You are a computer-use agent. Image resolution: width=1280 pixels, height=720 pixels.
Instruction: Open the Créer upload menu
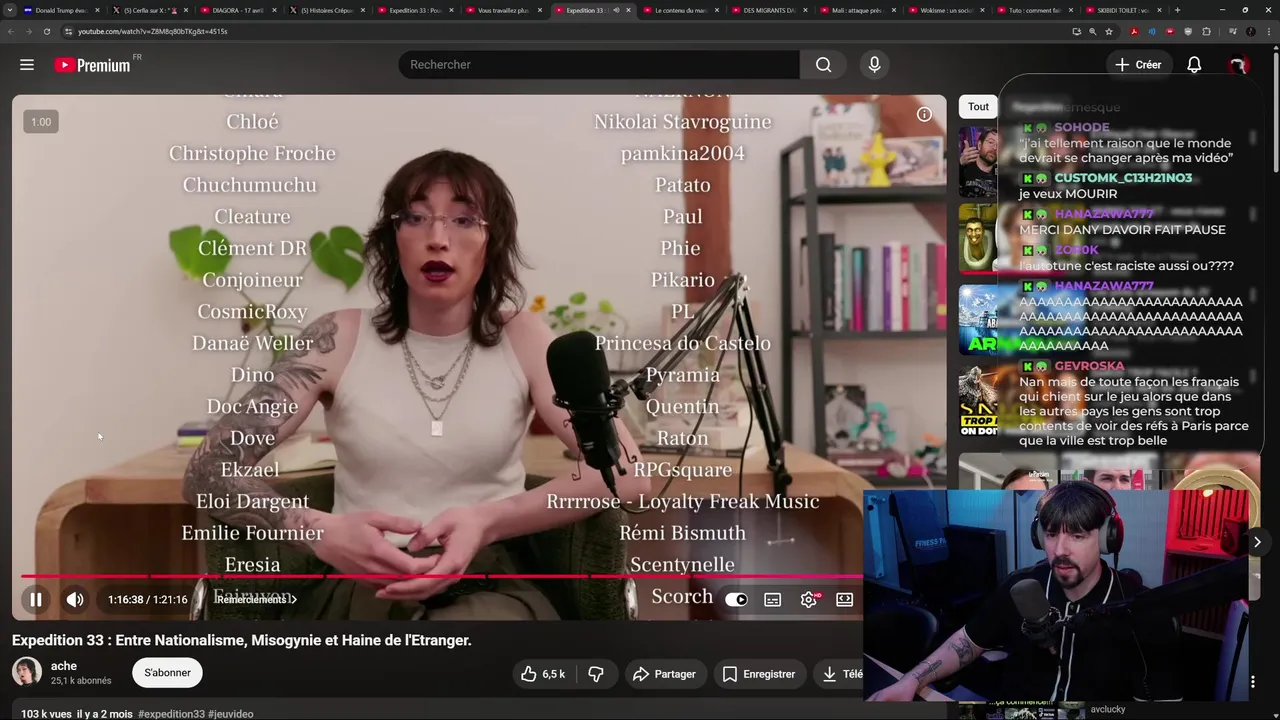click(1138, 65)
